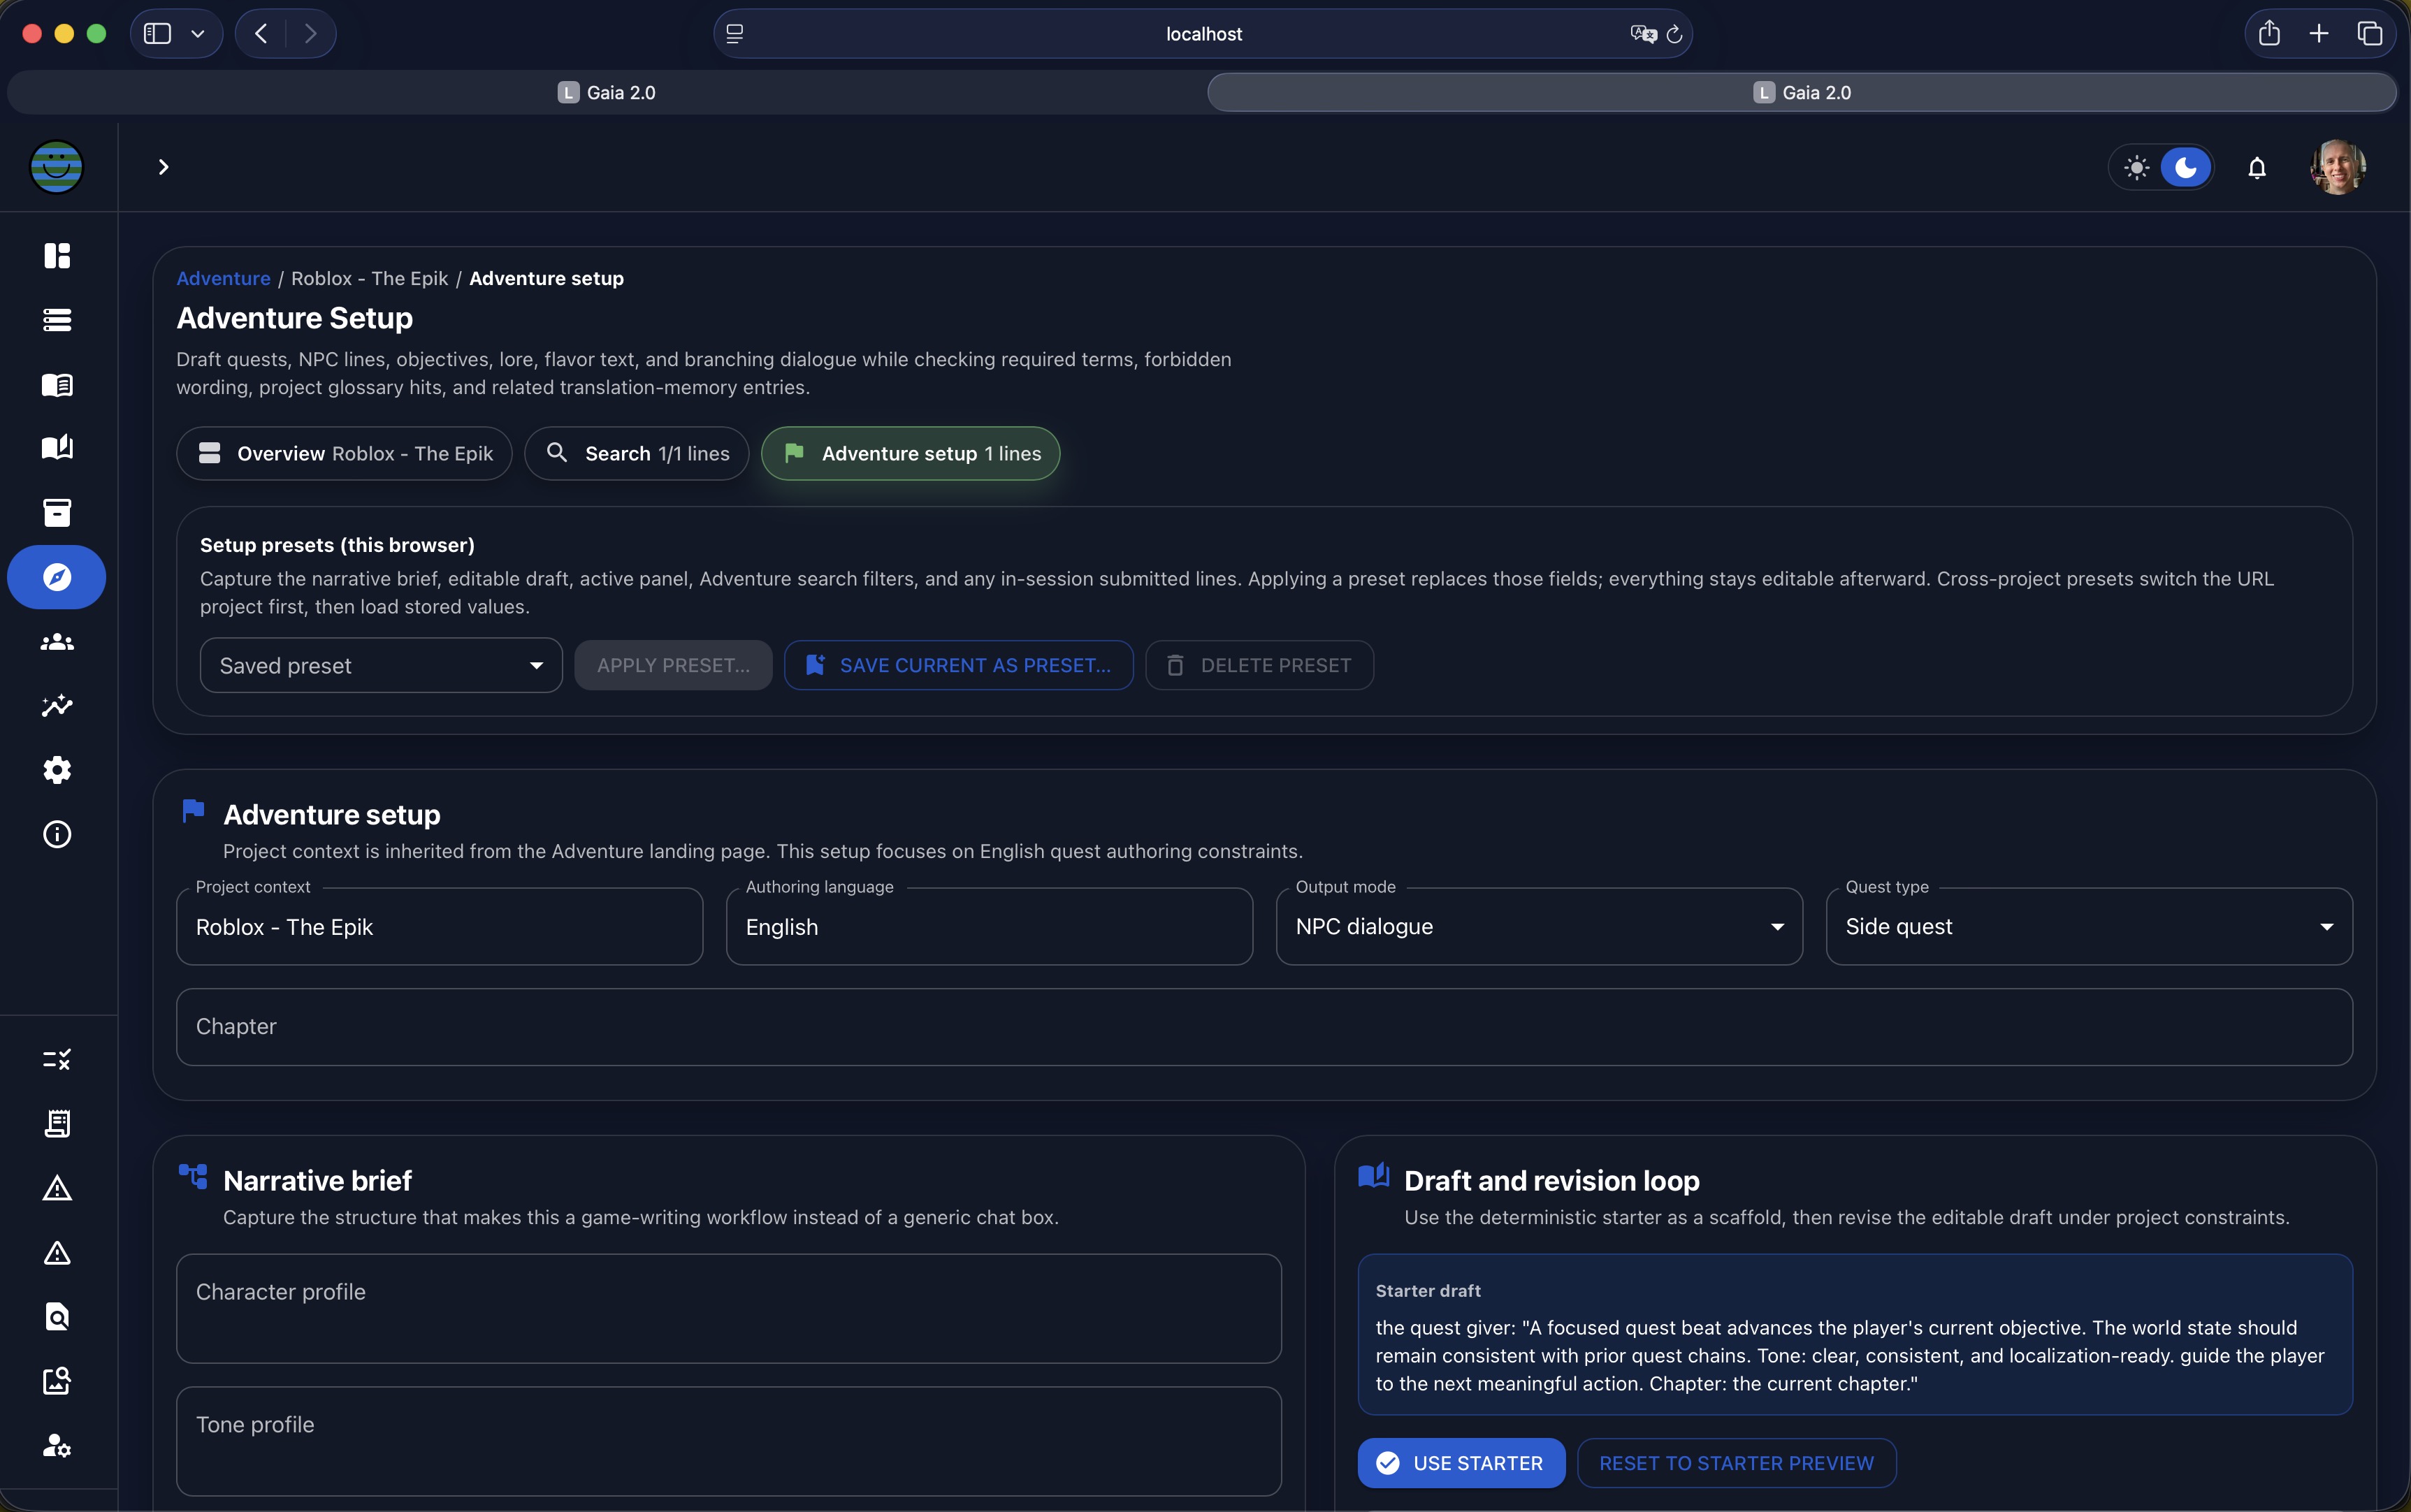Click the translate icon in address bar
The width and height of the screenshot is (2411, 1512).
pos(1643,34)
